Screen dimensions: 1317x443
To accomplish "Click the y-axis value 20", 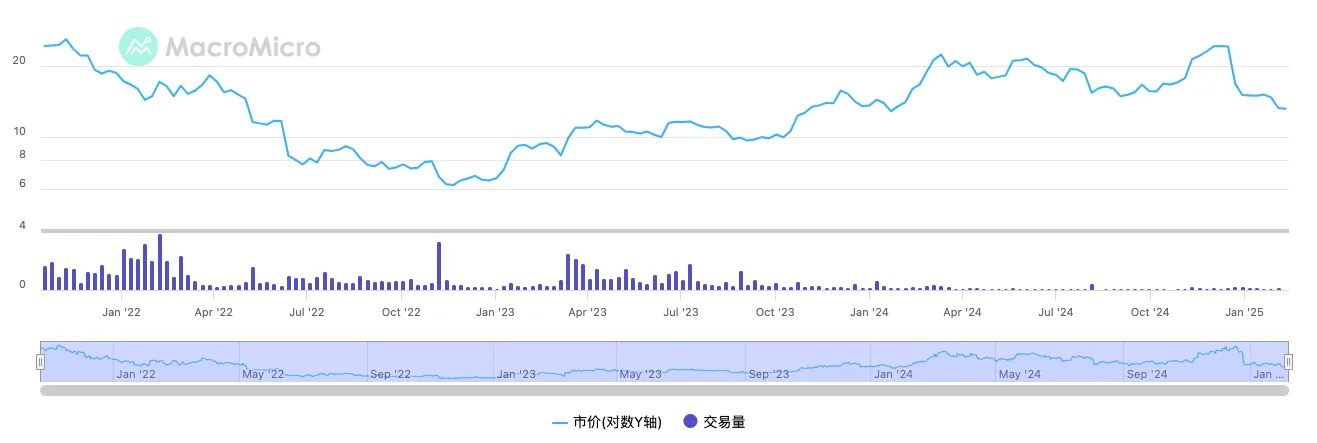I will point(18,61).
